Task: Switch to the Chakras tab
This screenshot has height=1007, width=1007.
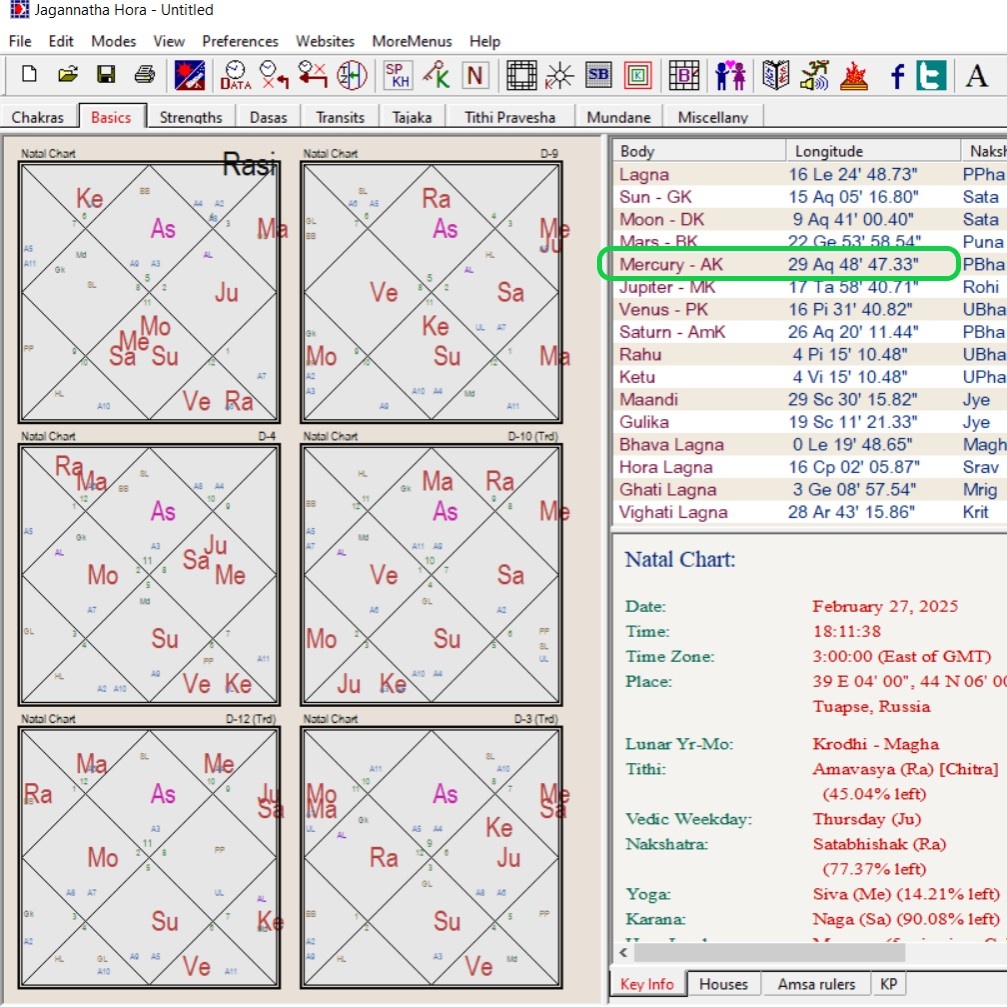Action: click(38, 117)
